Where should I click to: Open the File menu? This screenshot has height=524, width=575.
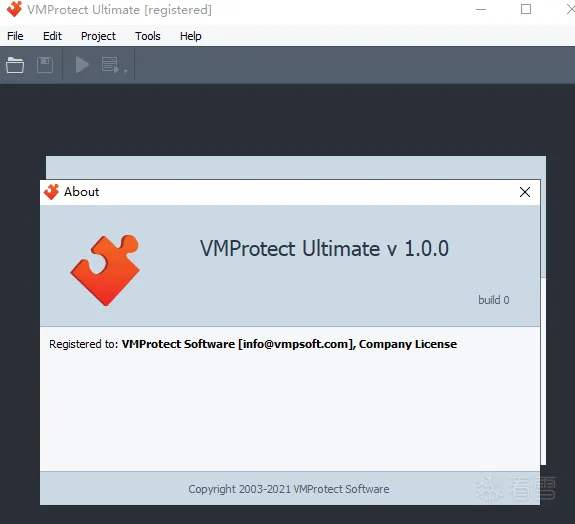(x=15, y=36)
